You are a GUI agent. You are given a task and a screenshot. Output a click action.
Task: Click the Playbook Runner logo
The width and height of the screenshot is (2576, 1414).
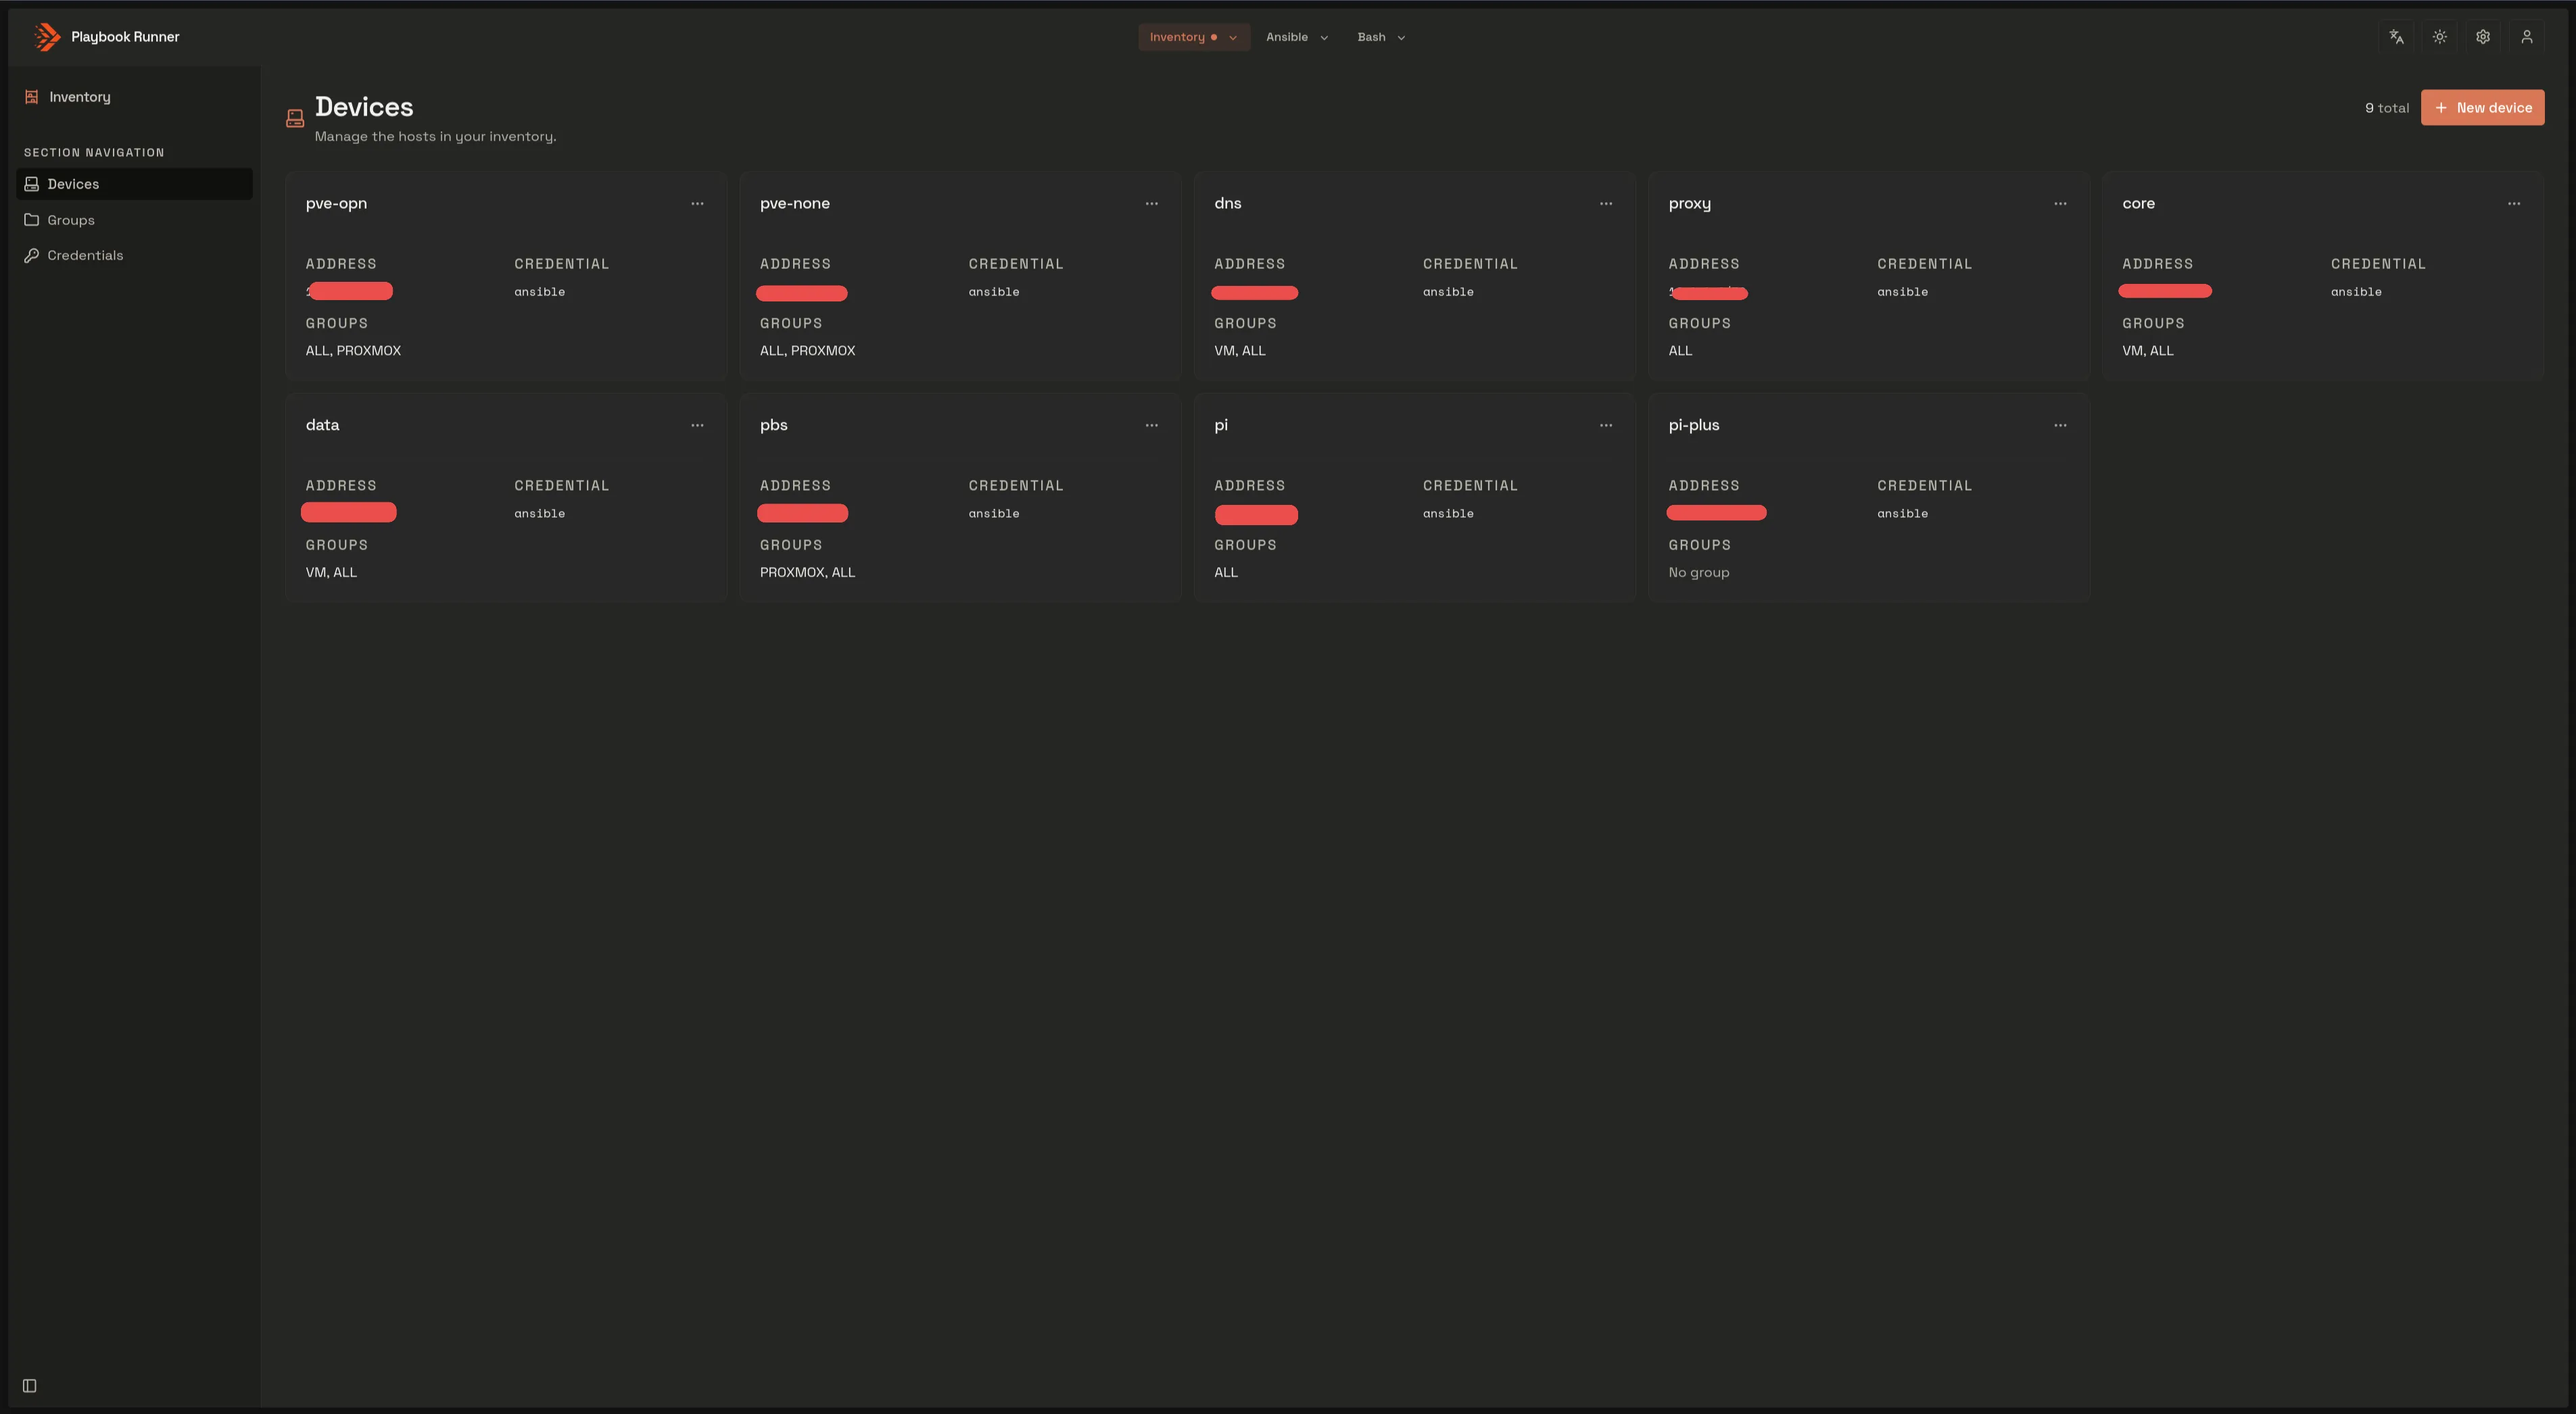click(47, 37)
